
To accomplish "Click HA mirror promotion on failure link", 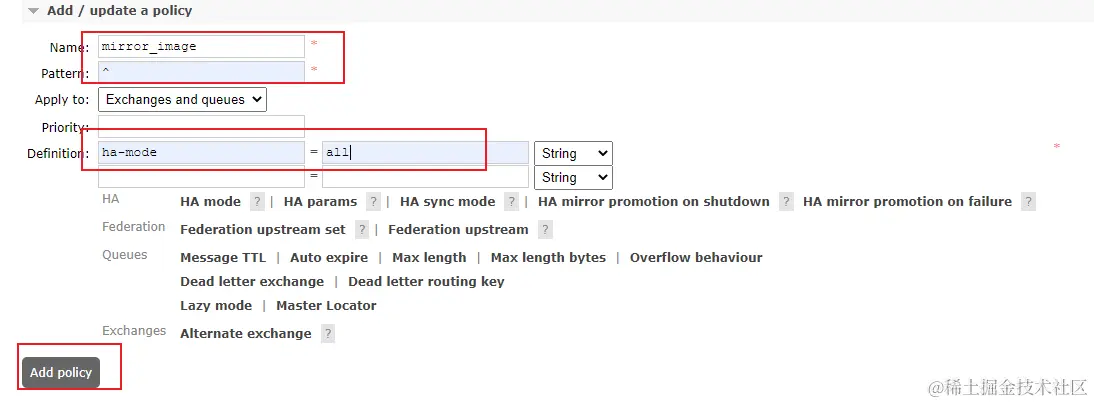I will tap(907, 202).
